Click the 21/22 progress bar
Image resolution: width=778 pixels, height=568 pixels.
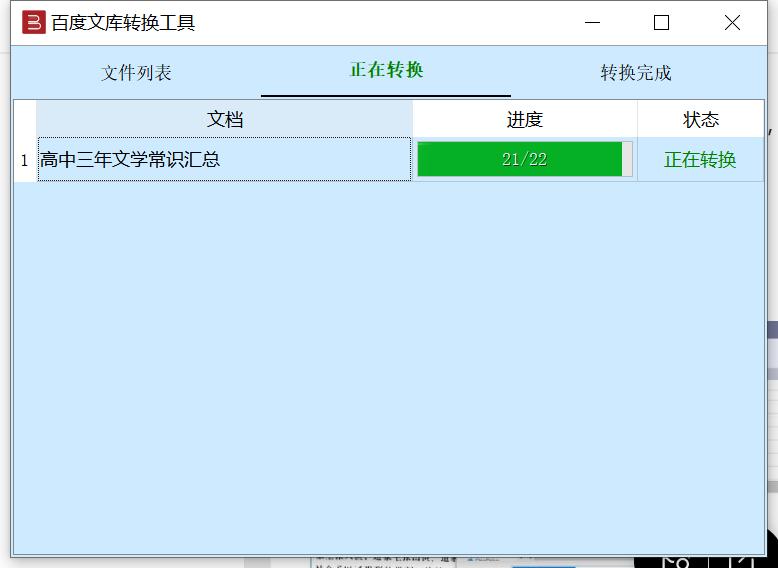[x=524, y=159]
